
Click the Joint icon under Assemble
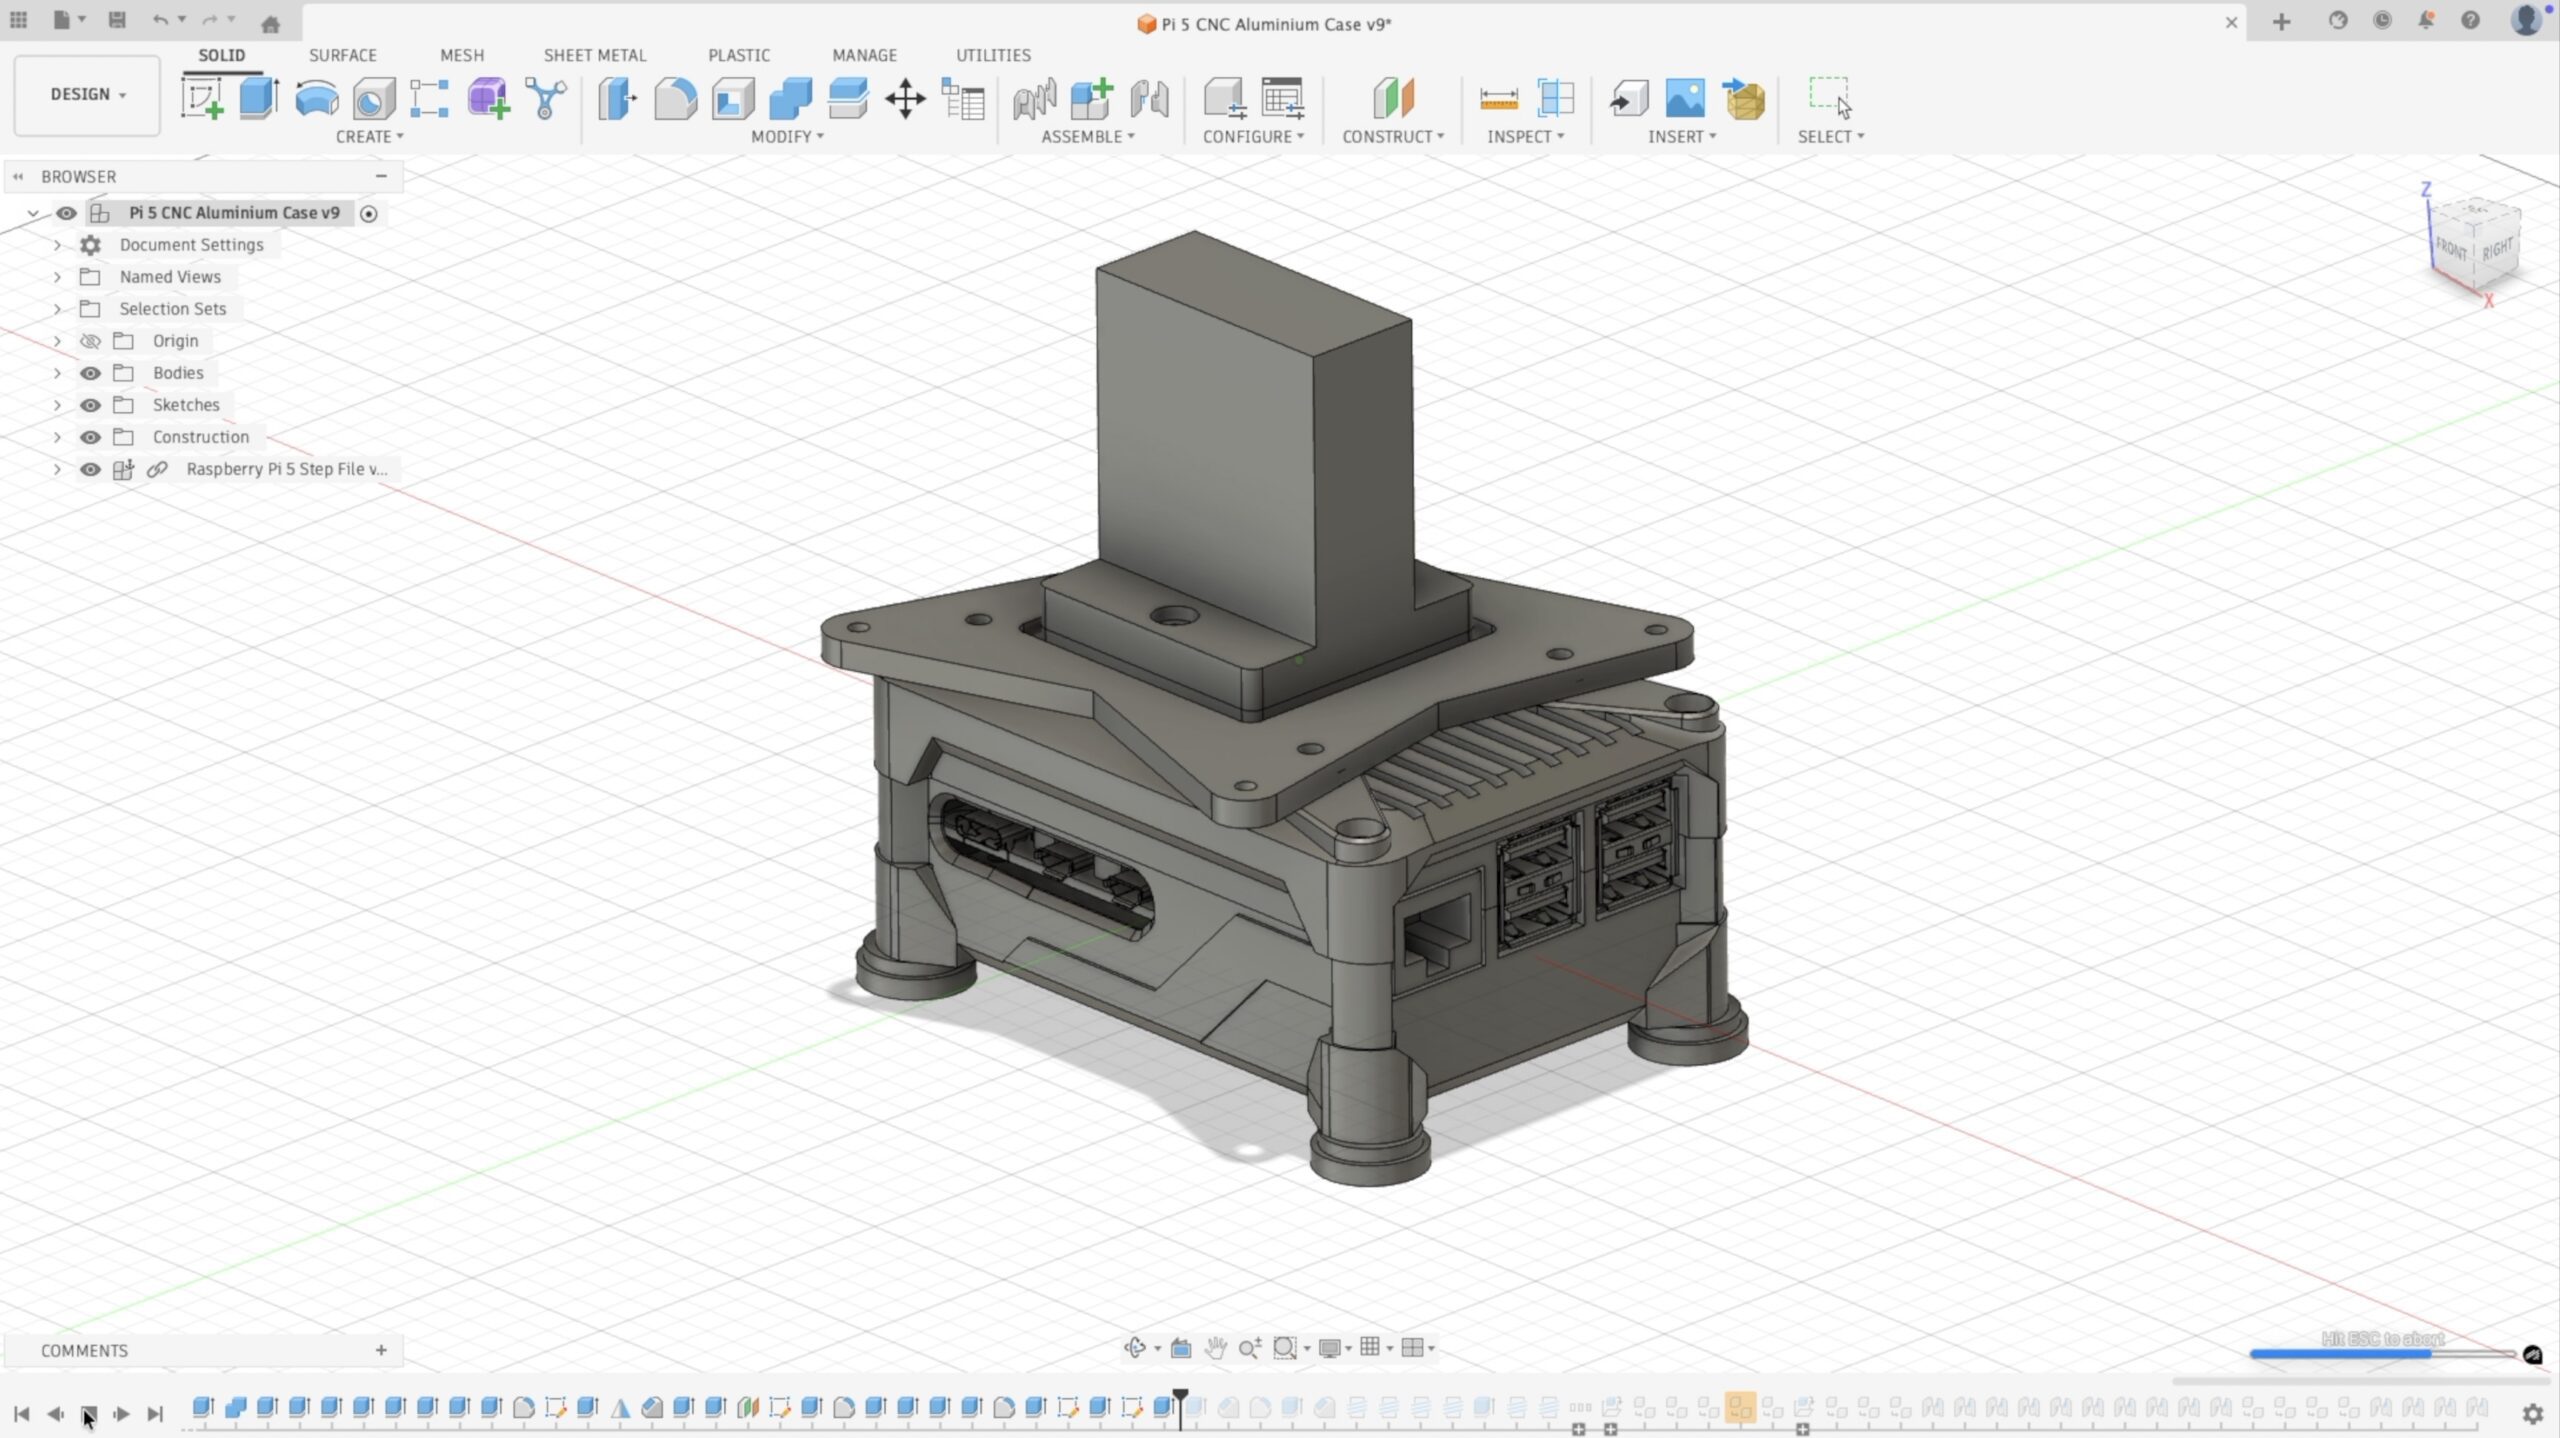click(1149, 98)
